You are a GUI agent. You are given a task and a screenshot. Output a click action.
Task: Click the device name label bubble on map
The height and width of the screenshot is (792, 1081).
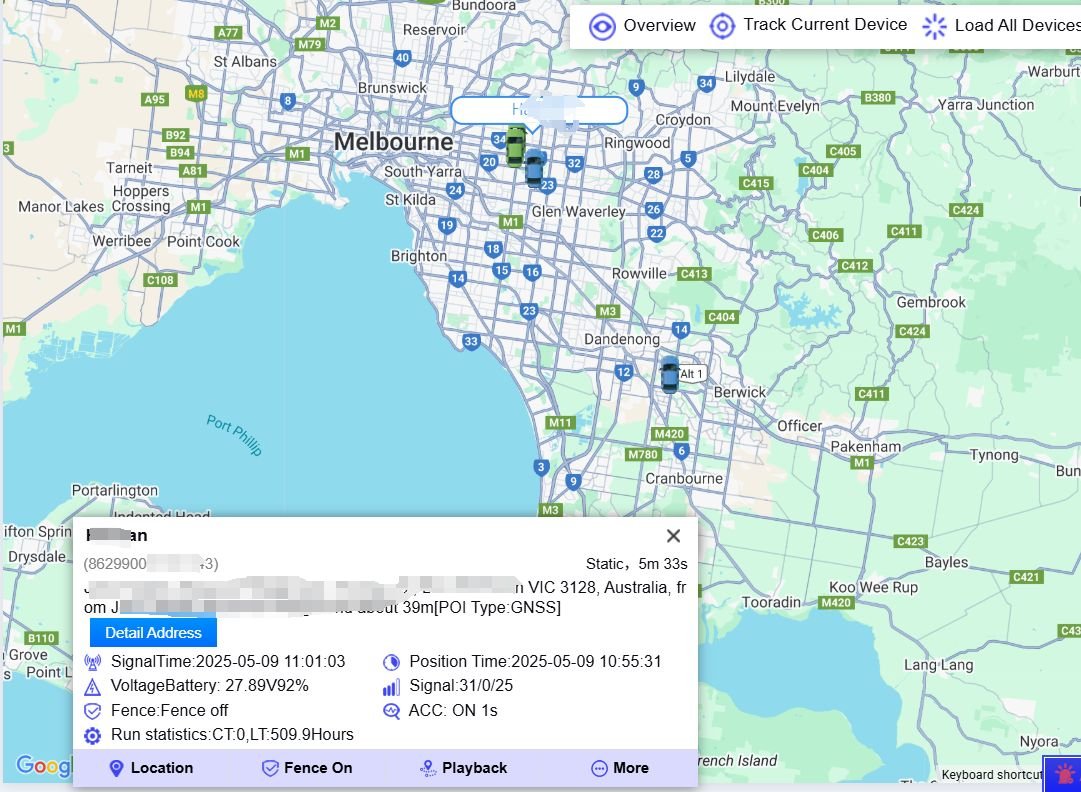539,110
